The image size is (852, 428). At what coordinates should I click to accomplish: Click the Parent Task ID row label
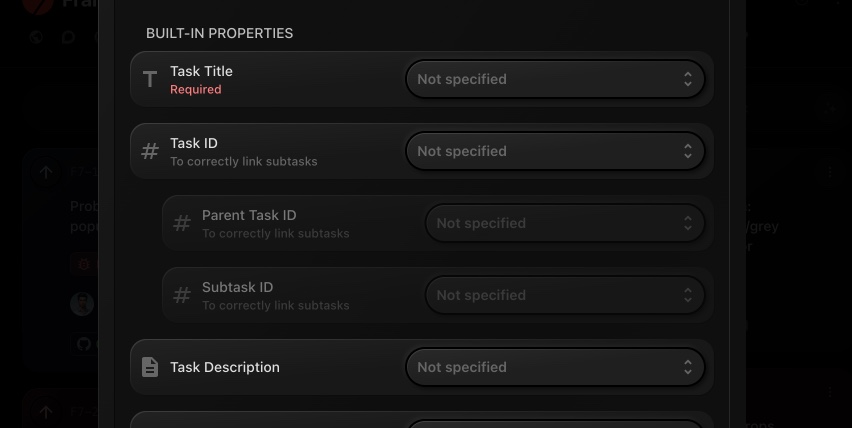point(249,215)
